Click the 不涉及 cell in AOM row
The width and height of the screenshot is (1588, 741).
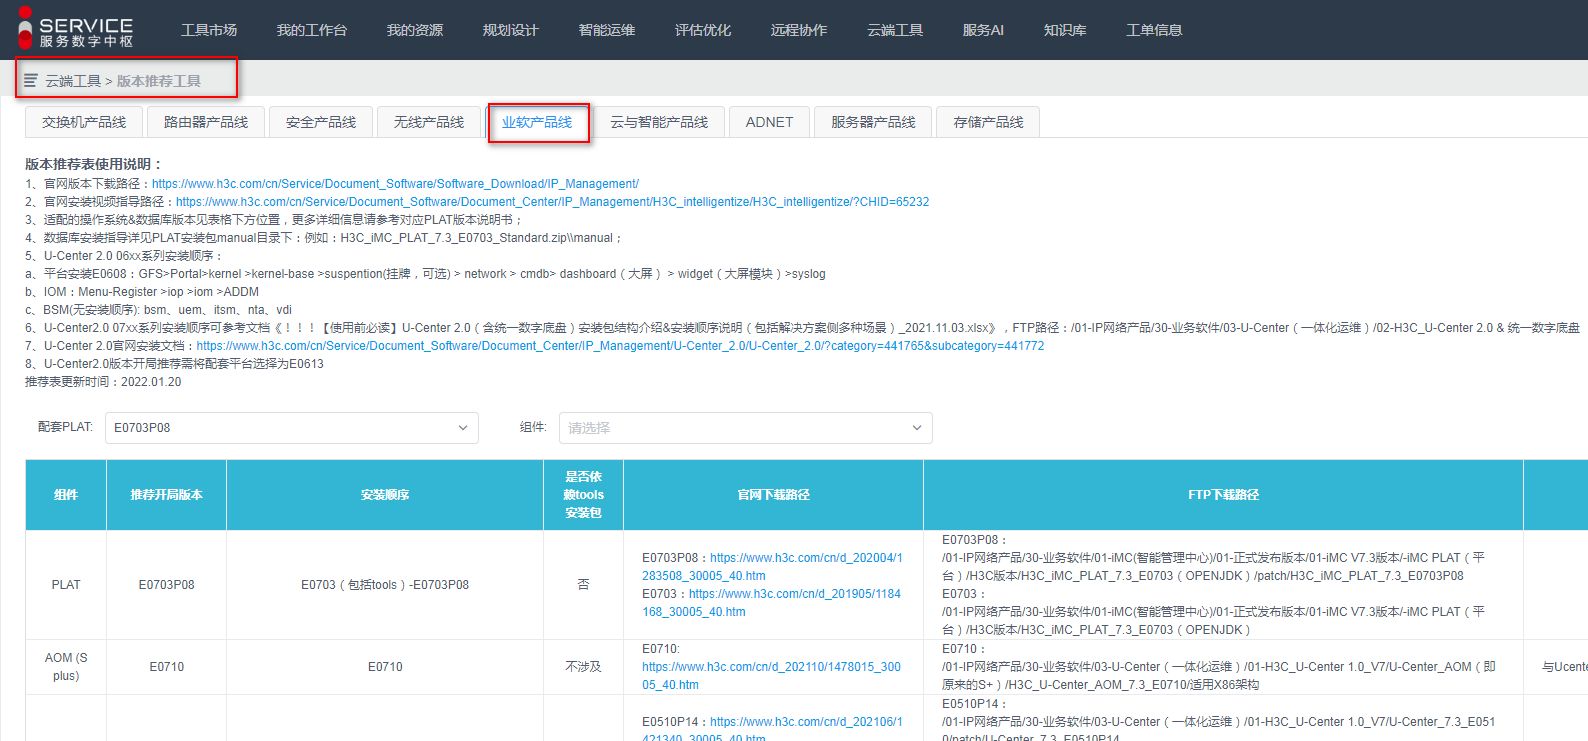point(583,667)
